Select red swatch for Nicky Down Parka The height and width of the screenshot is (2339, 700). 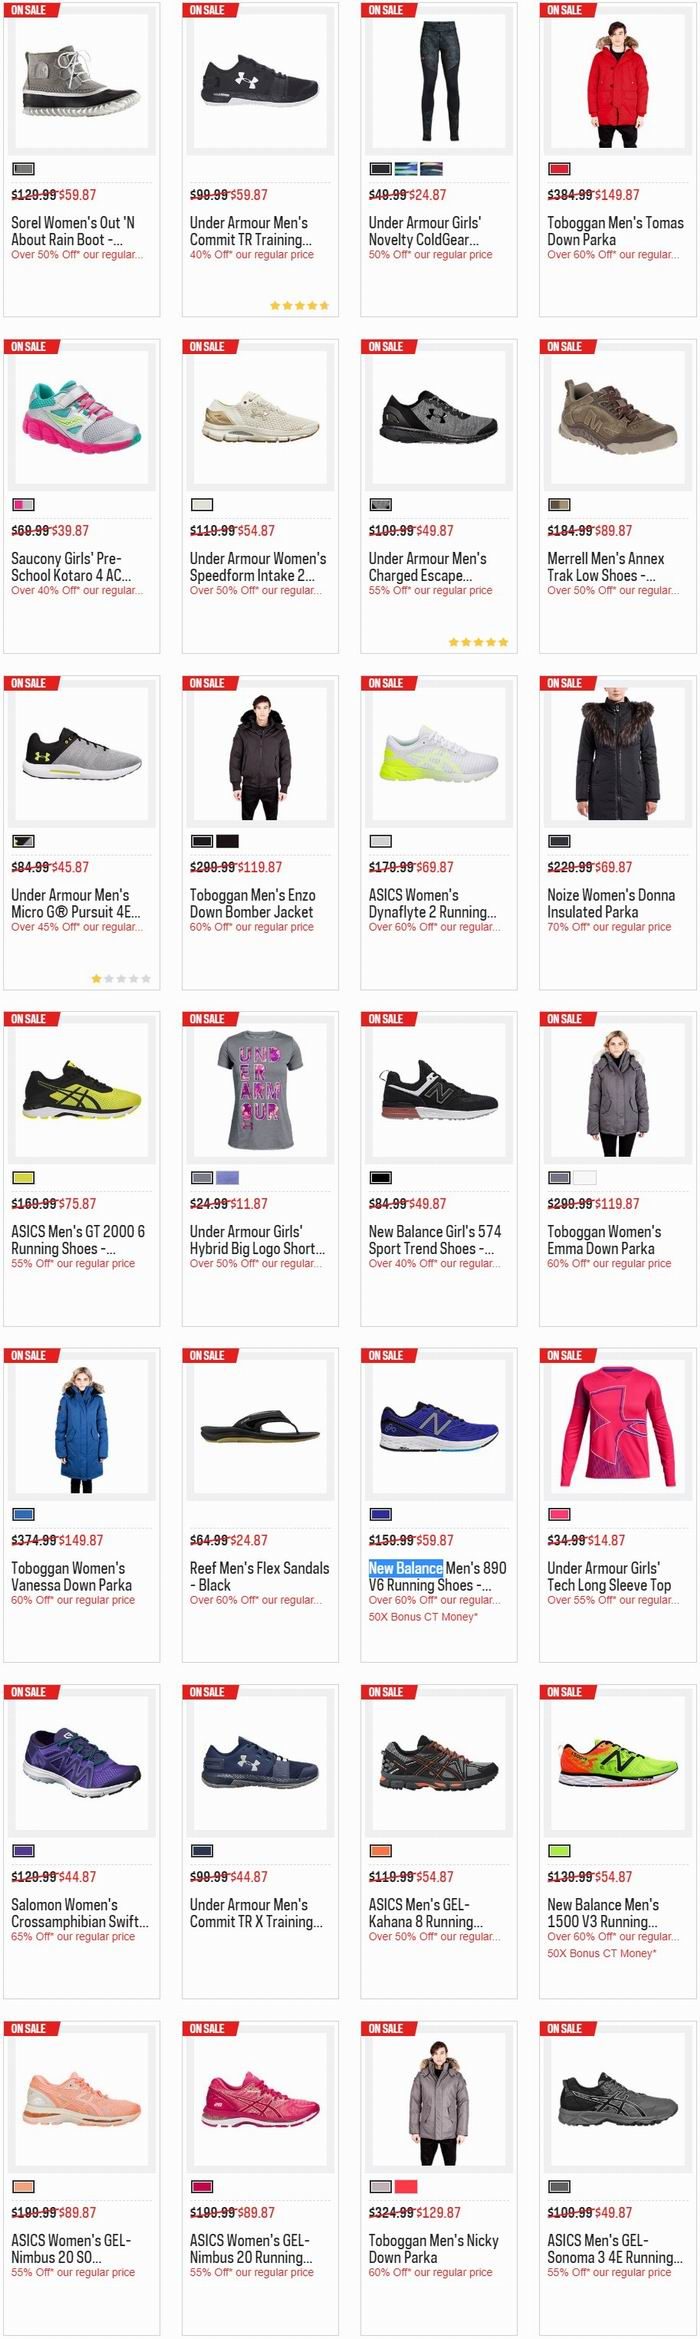coord(405,2186)
